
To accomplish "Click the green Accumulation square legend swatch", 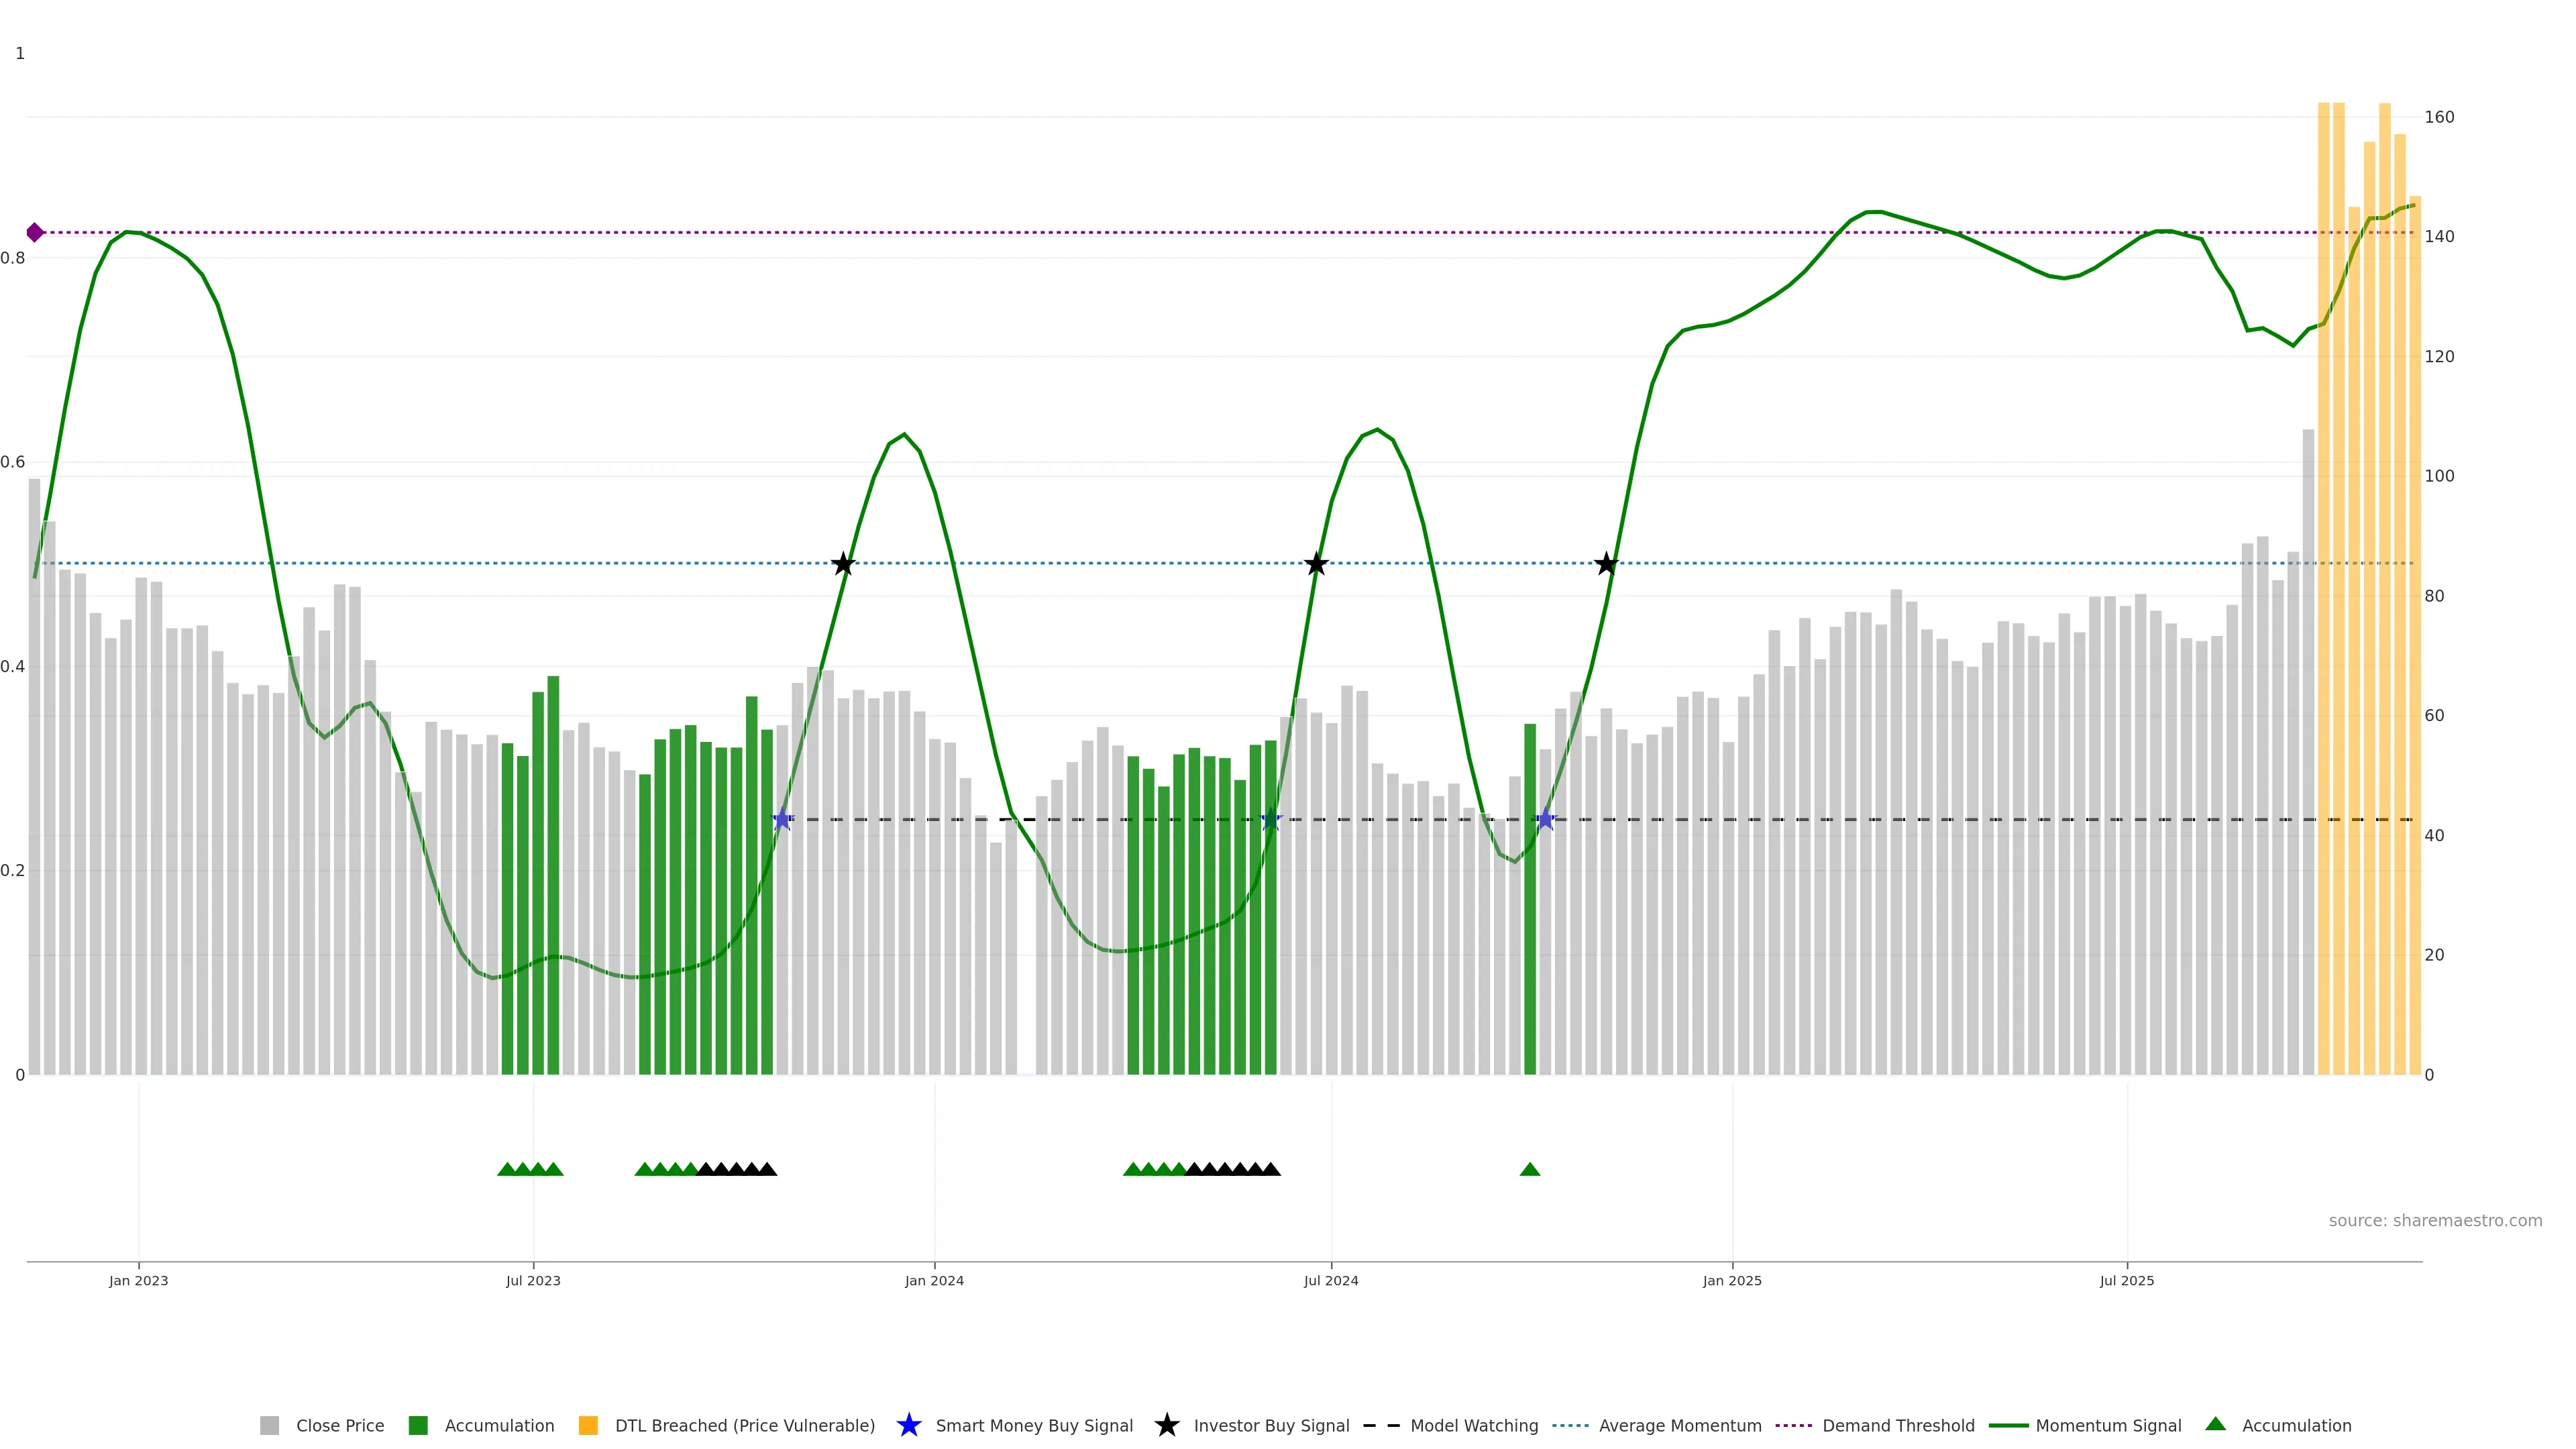I will [418, 1425].
